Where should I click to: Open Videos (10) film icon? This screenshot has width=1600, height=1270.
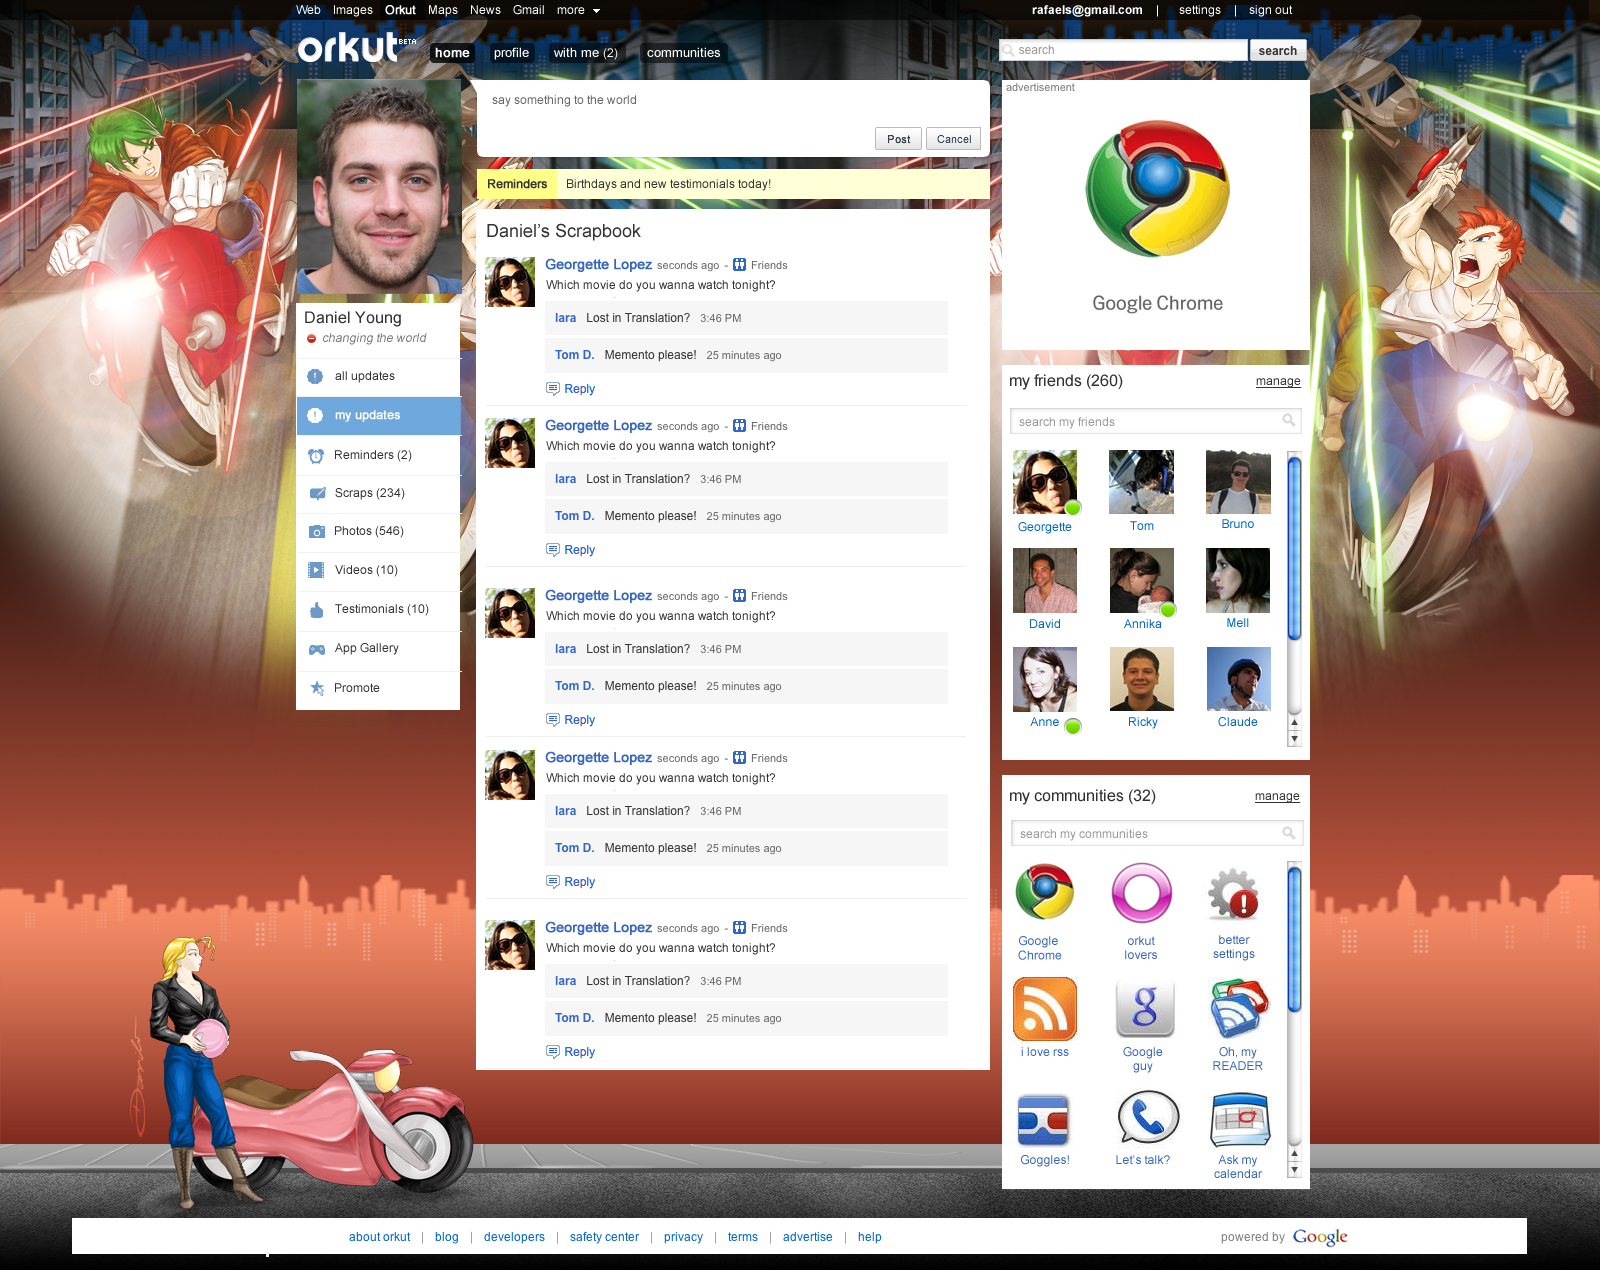point(316,570)
